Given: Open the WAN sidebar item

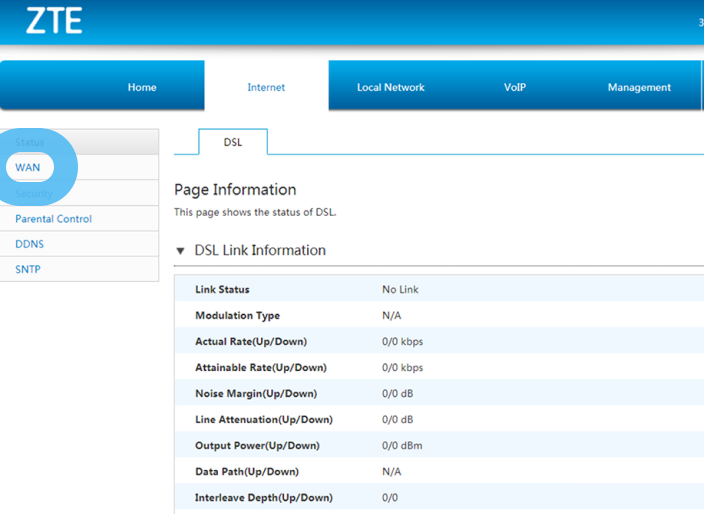Looking at the screenshot, I should (28, 168).
